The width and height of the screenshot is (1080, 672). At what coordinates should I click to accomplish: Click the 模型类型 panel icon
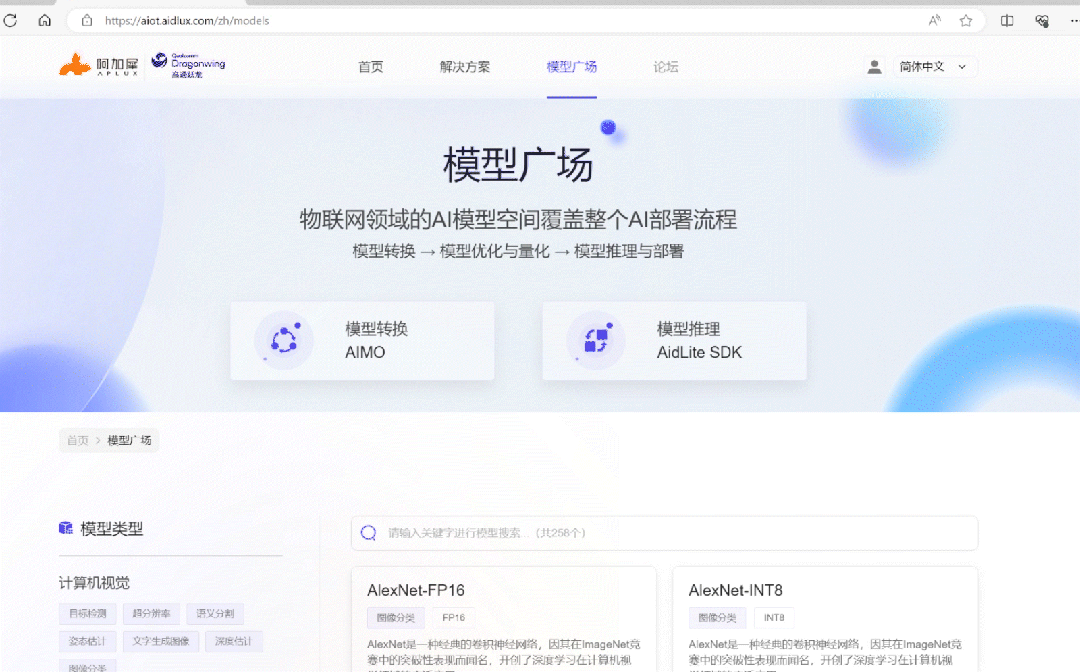point(68,528)
